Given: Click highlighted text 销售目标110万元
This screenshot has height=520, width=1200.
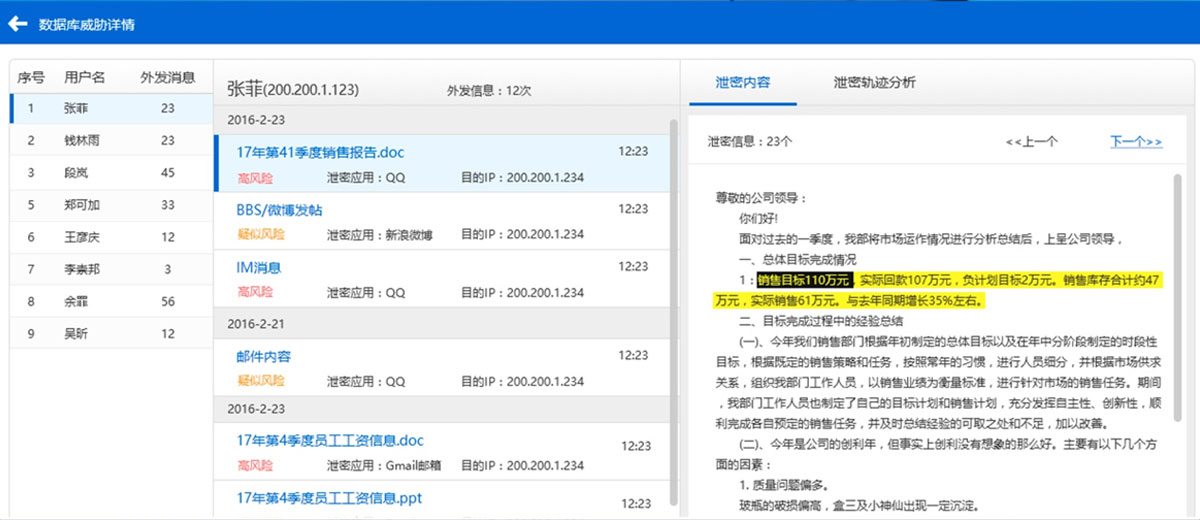Looking at the screenshot, I should [x=804, y=279].
